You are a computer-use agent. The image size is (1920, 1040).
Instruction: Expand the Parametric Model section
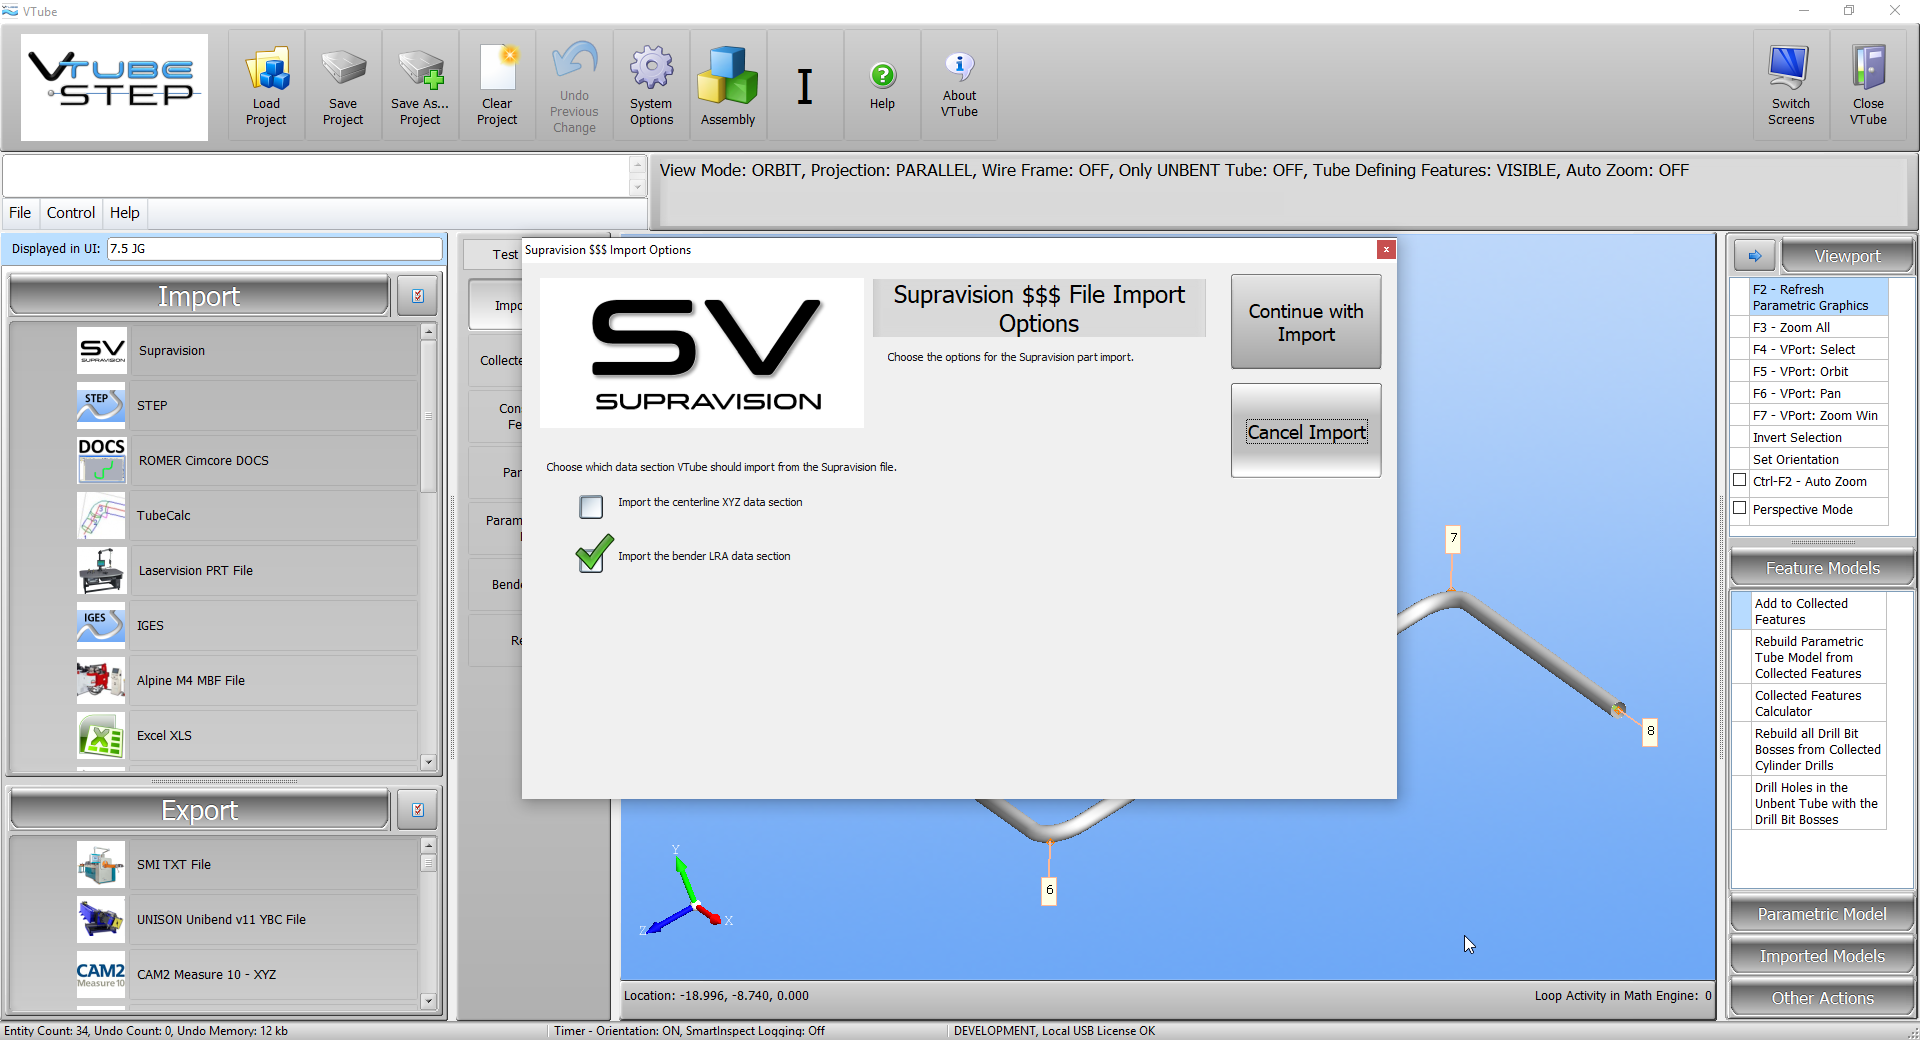click(1821, 914)
